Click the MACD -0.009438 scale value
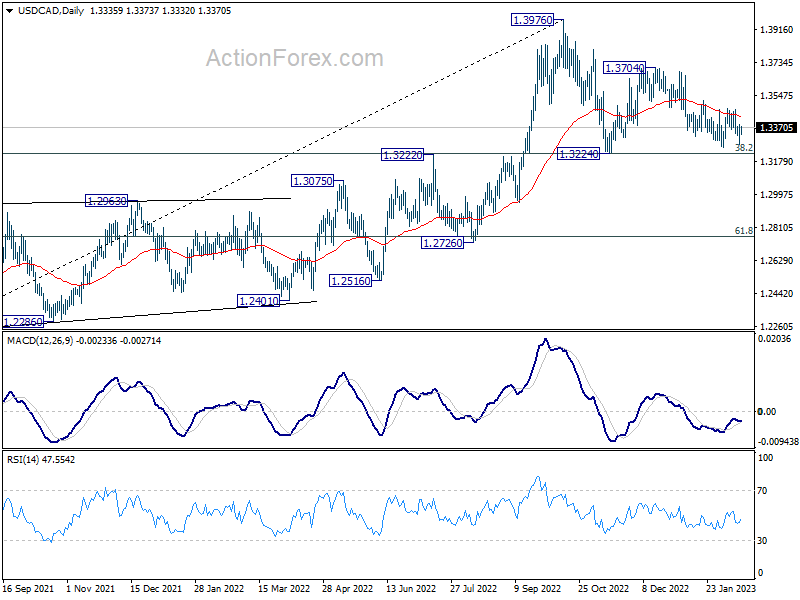The width and height of the screenshot is (800, 600). [778, 442]
